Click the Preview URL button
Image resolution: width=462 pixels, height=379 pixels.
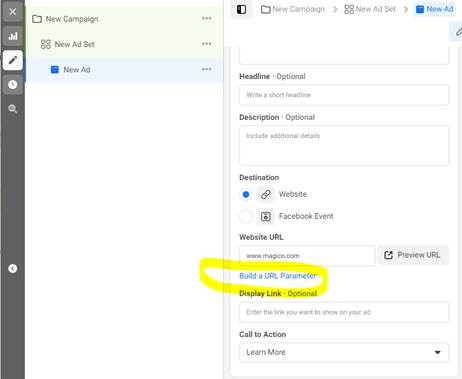click(x=413, y=255)
